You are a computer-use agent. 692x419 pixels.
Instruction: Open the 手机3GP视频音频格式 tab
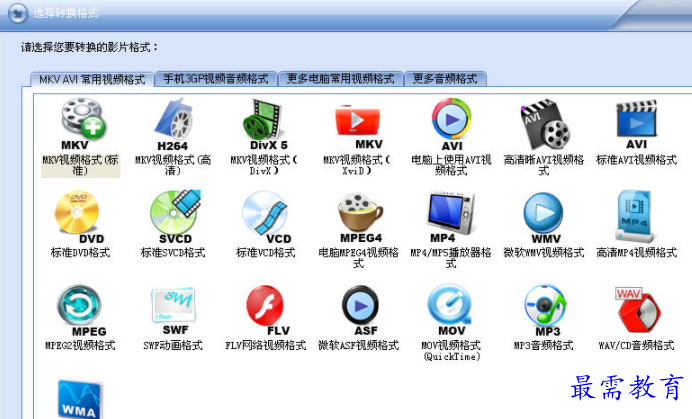click(216, 79)
